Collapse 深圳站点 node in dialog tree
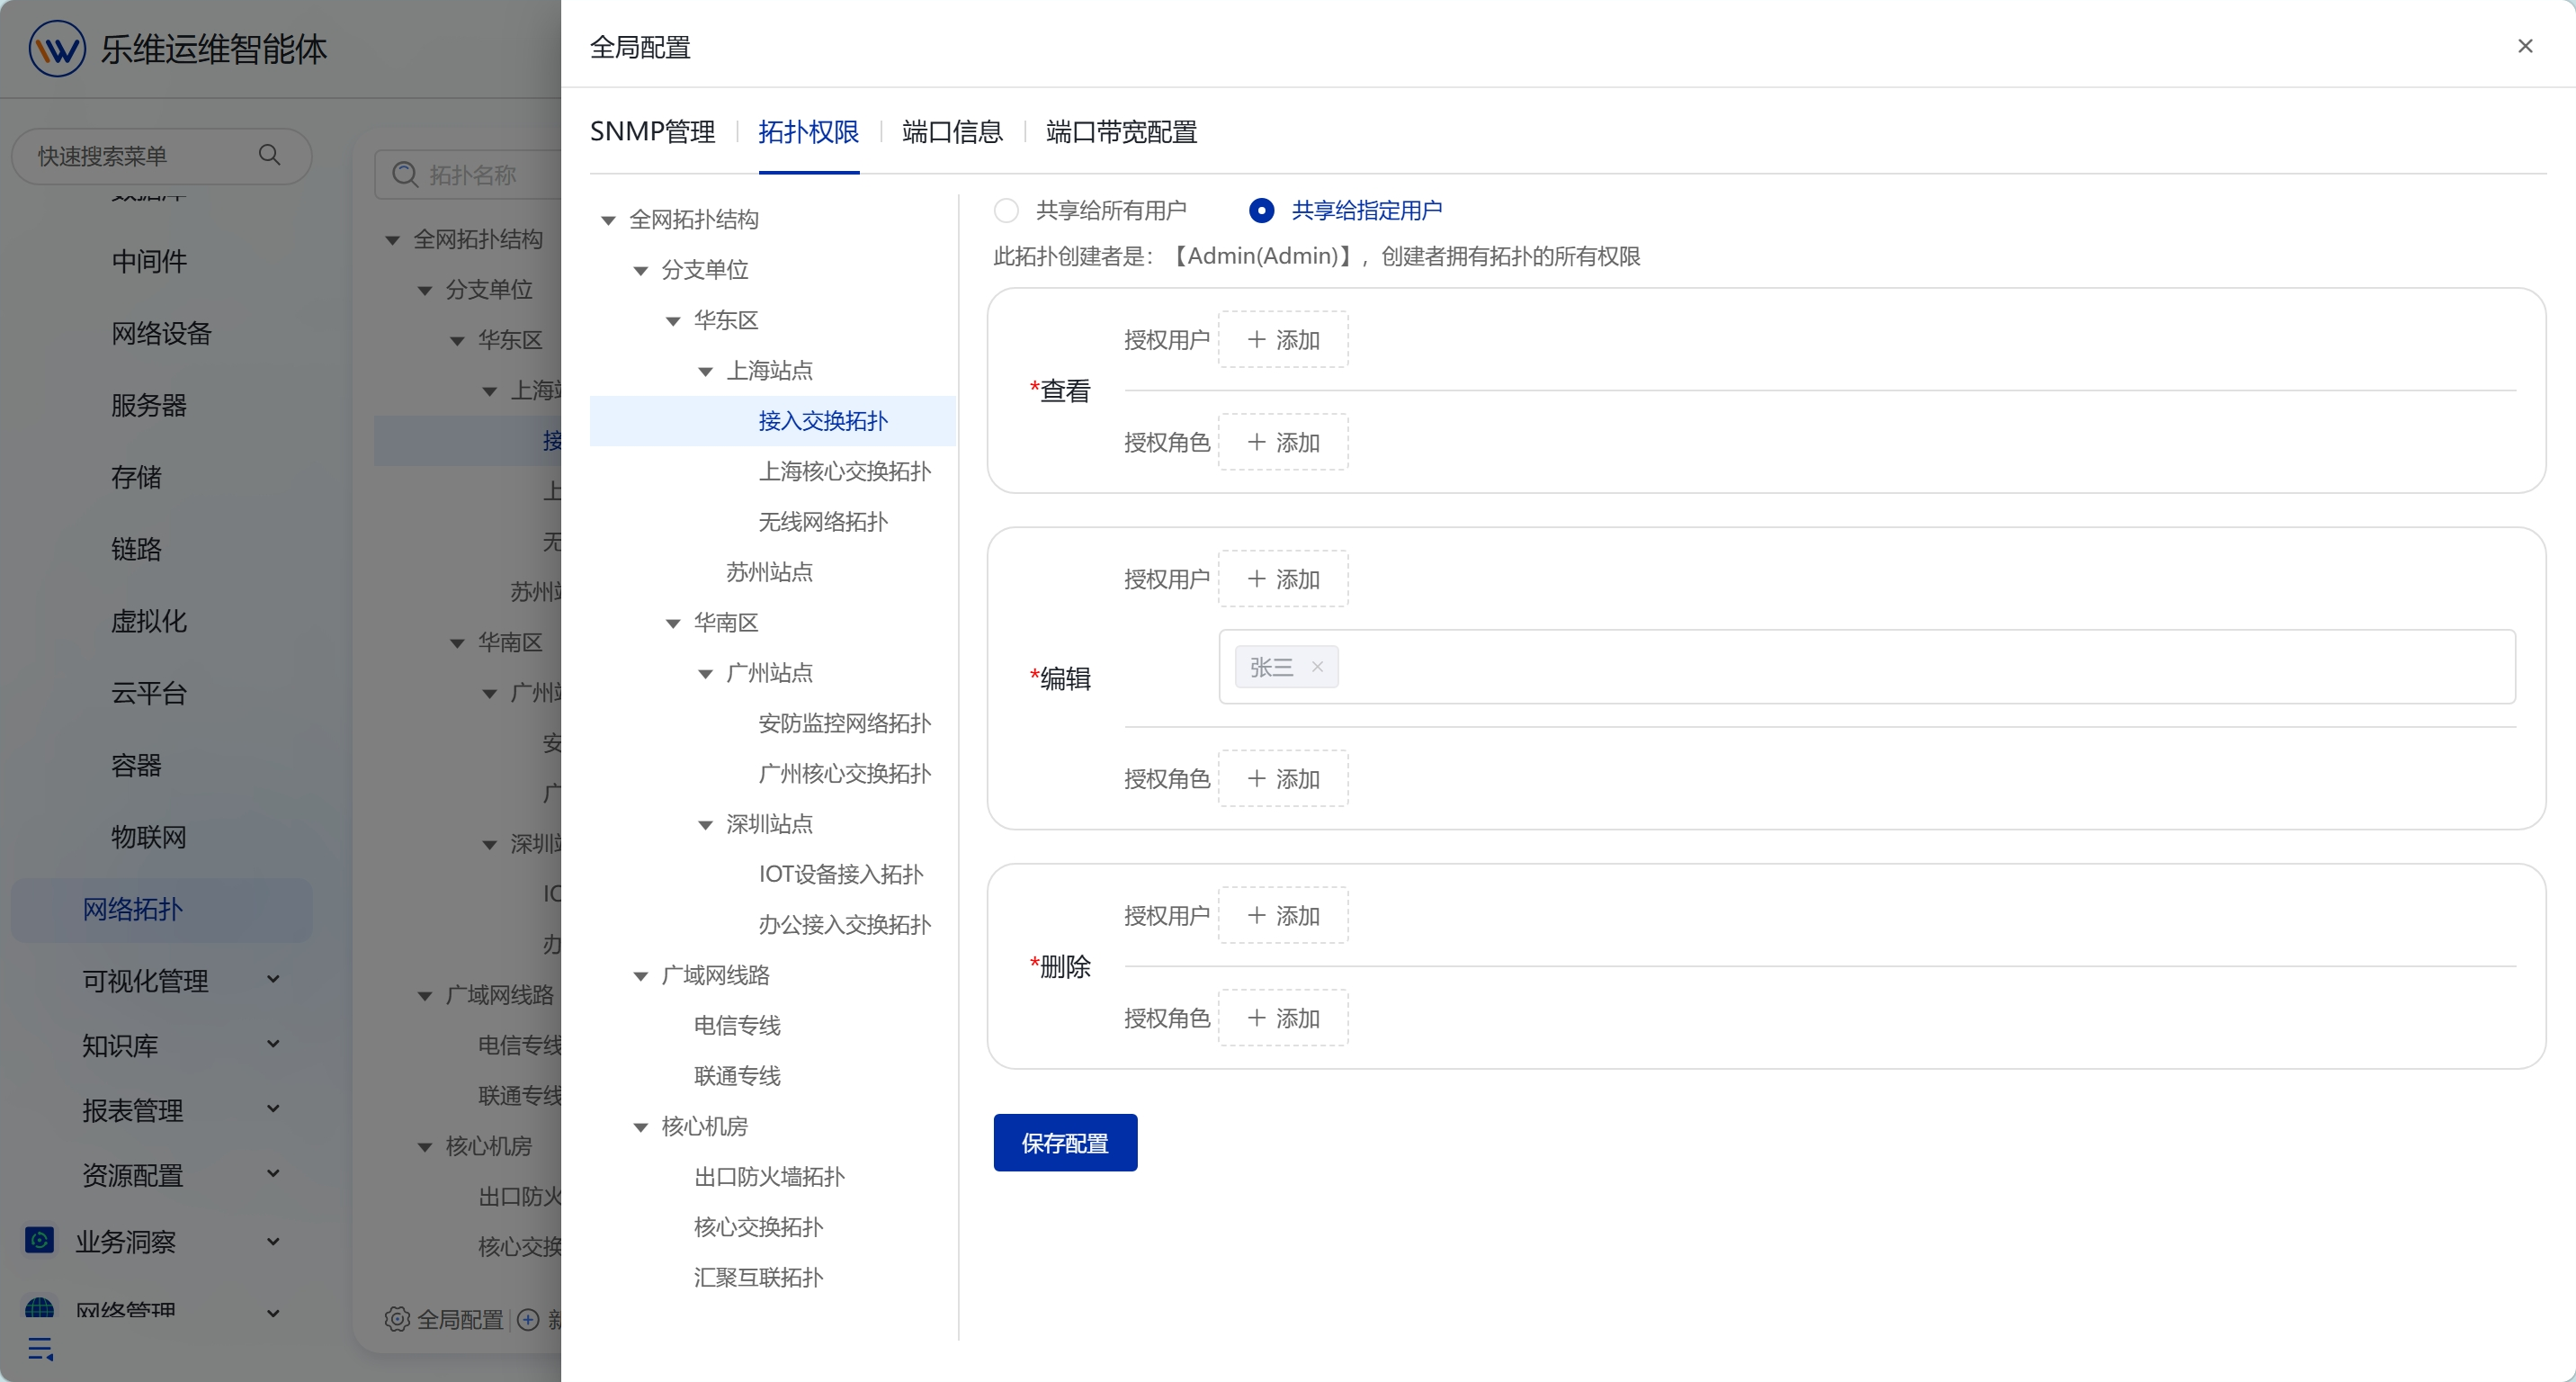This screenshot has height=1382, width=2576. tap(705, 824)
